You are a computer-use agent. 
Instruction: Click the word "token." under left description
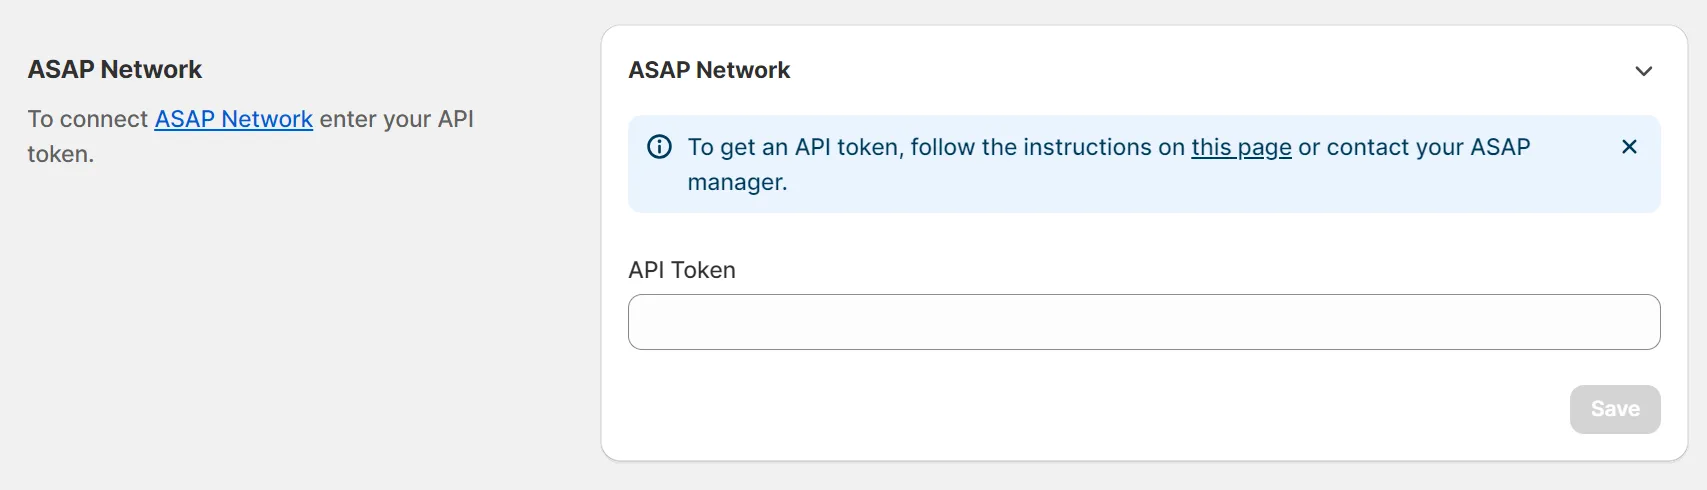pyautogui.click(x=61, y=154)
